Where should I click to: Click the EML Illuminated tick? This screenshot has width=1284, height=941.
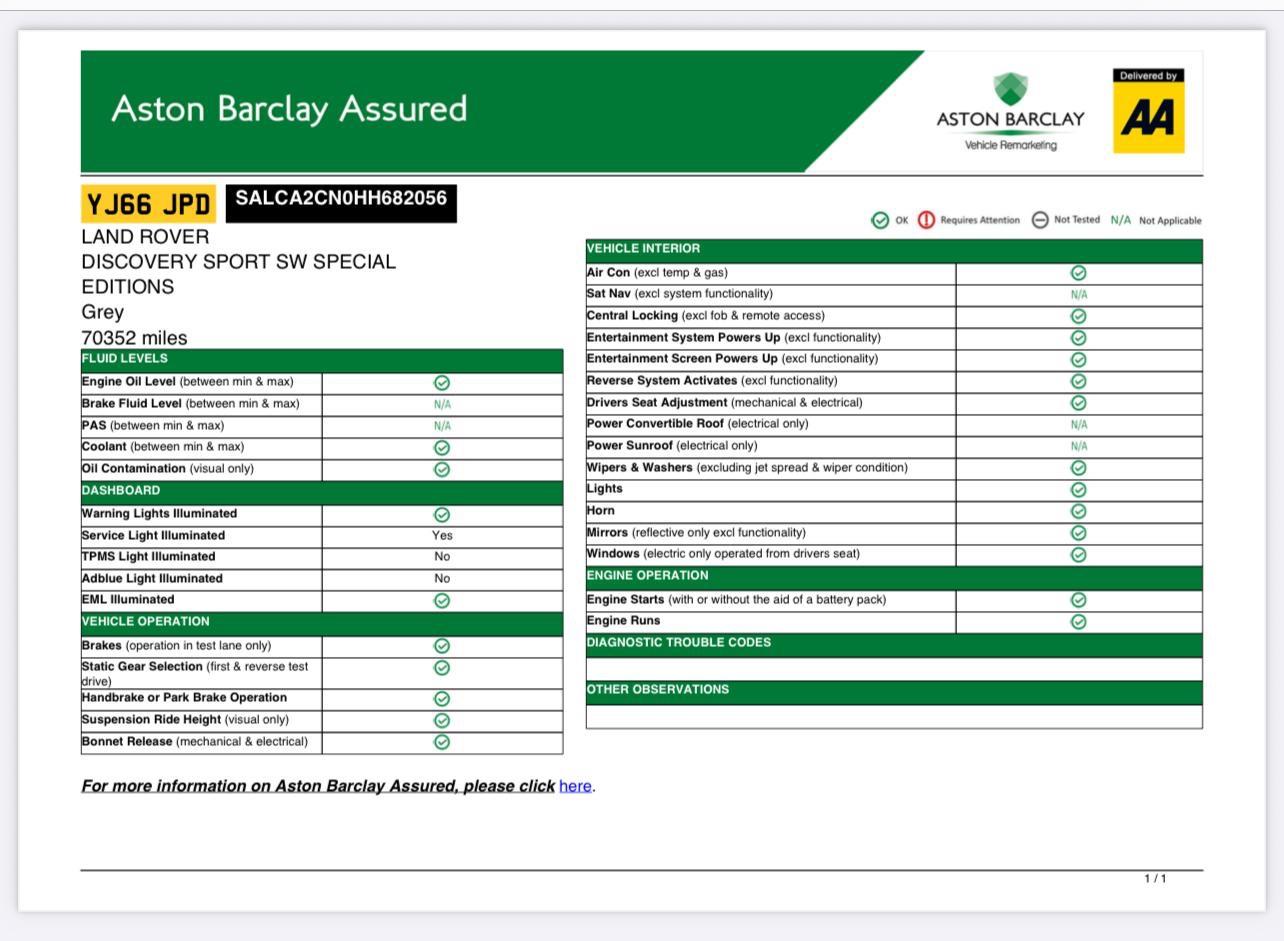tap(442, 601)
